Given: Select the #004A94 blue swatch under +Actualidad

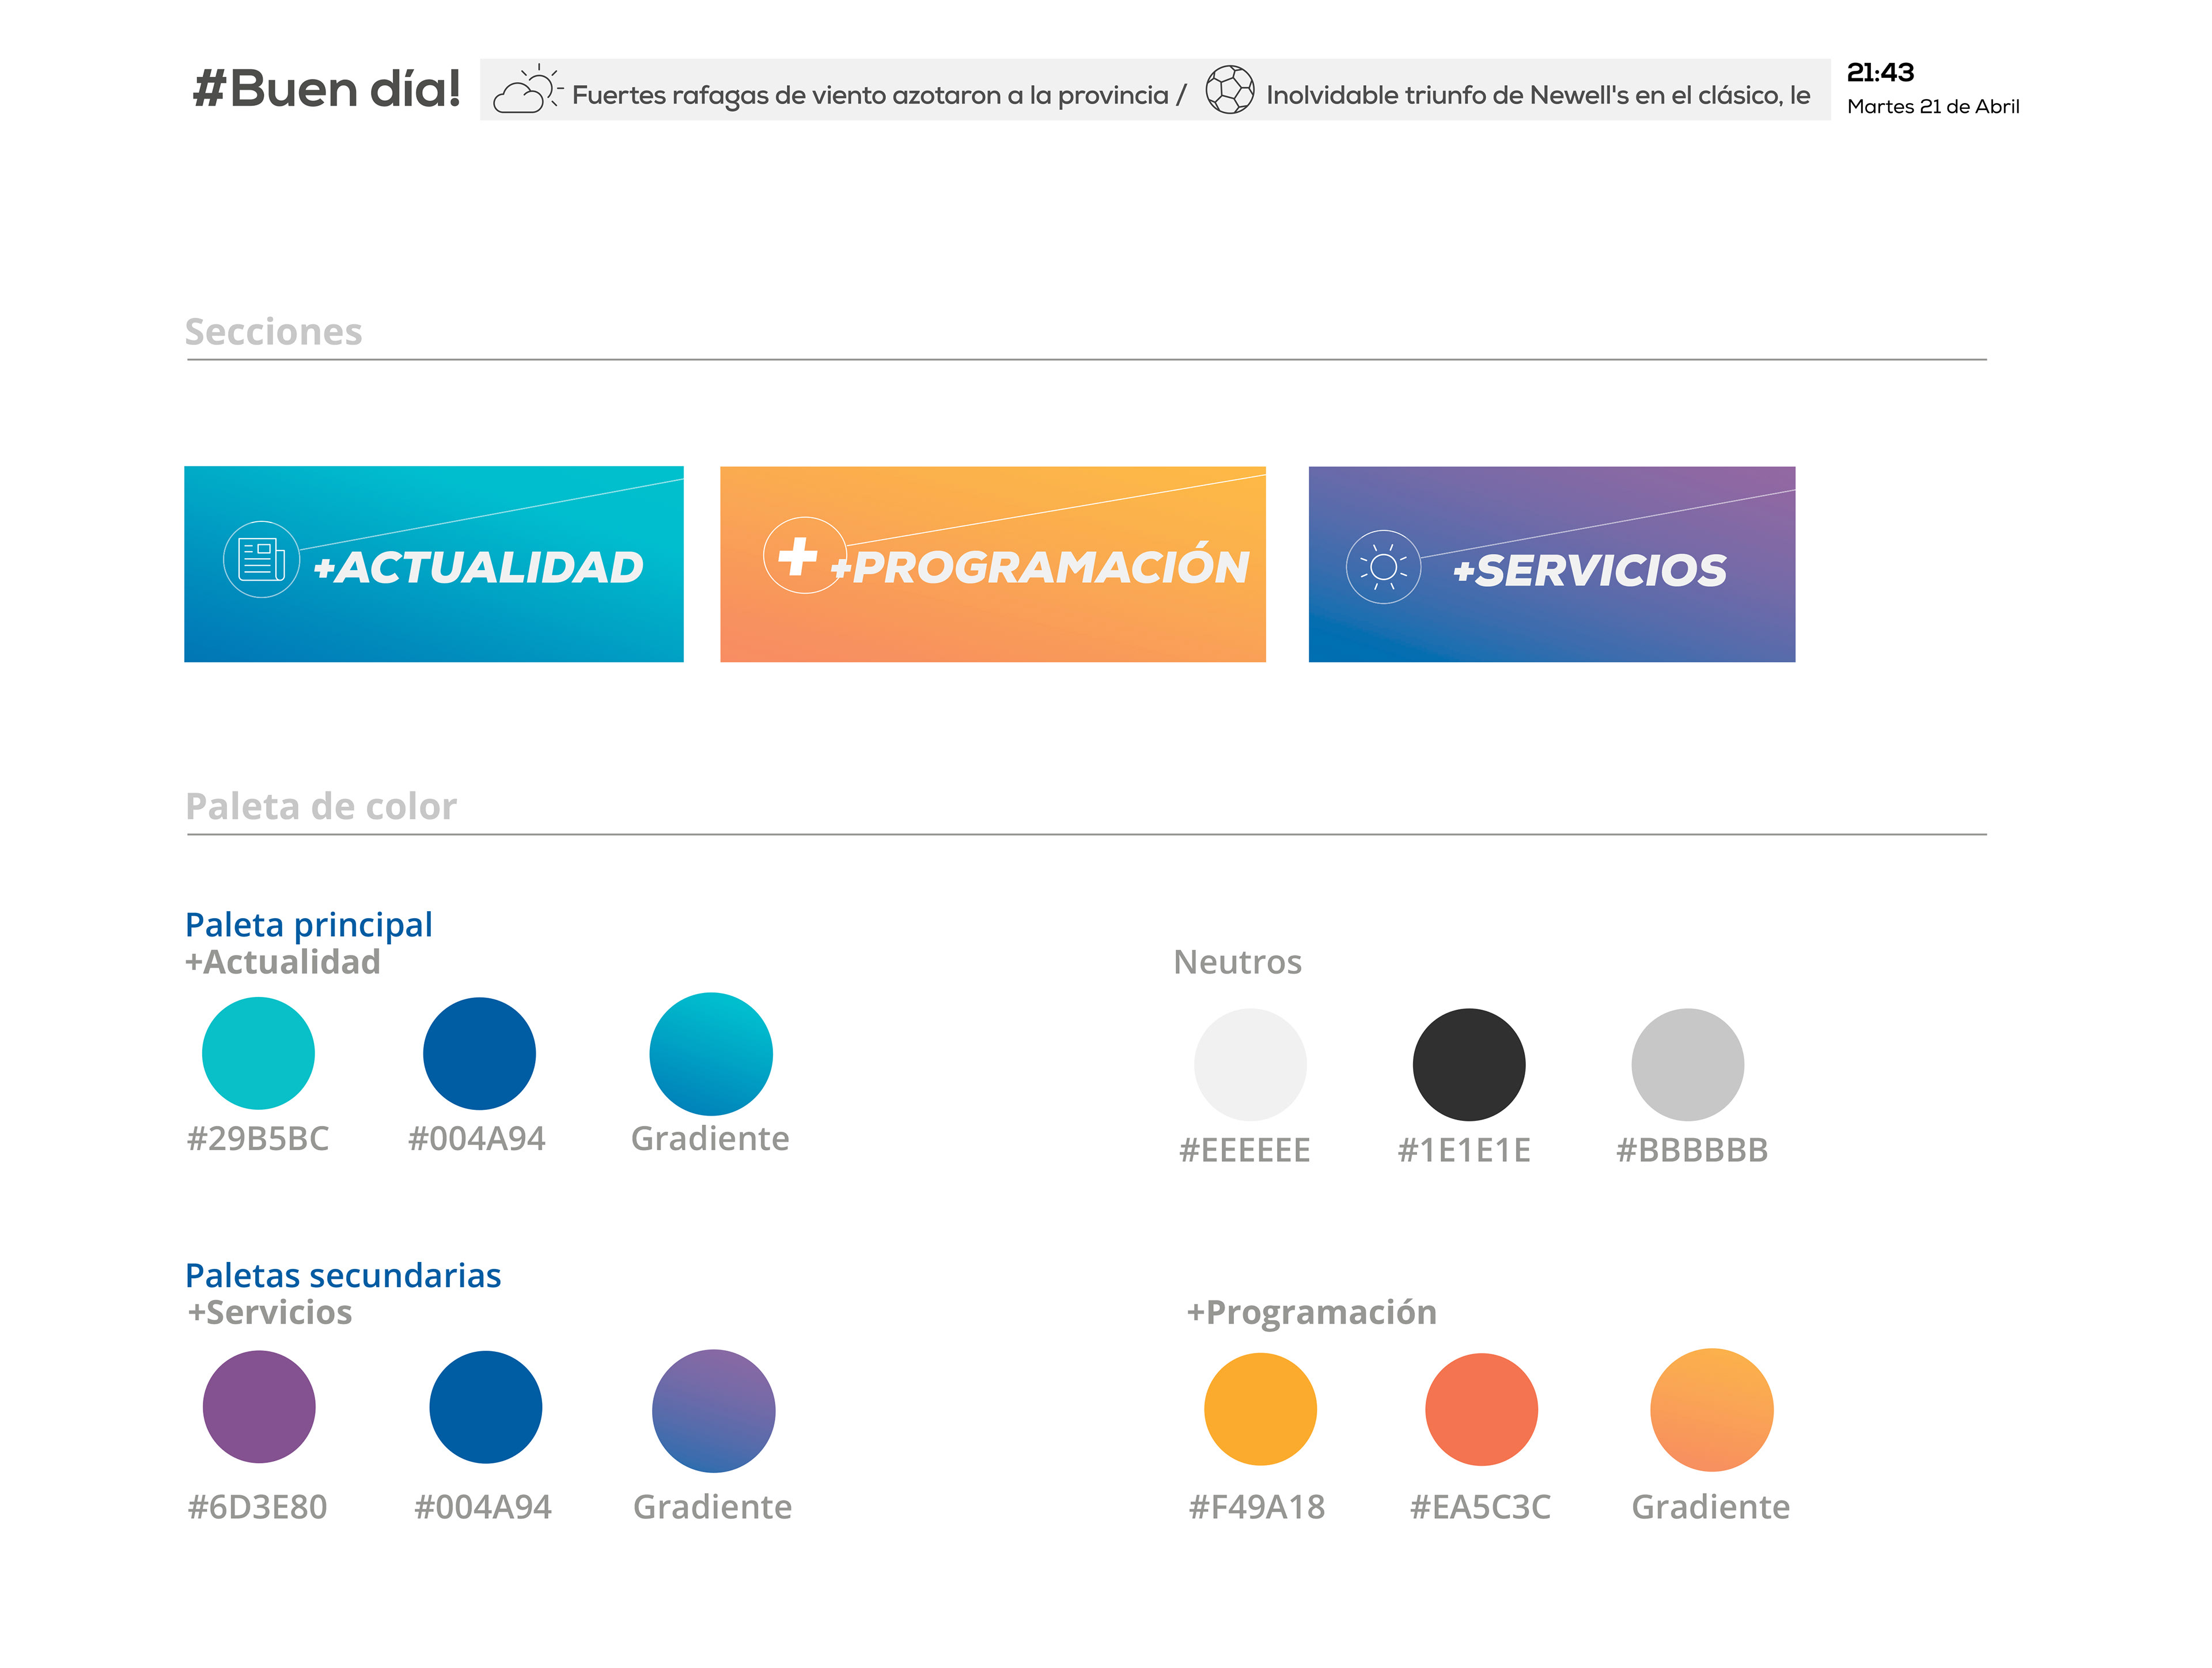Looking at the screenshot, I should pyautogui.click(x=479, y=1053).
